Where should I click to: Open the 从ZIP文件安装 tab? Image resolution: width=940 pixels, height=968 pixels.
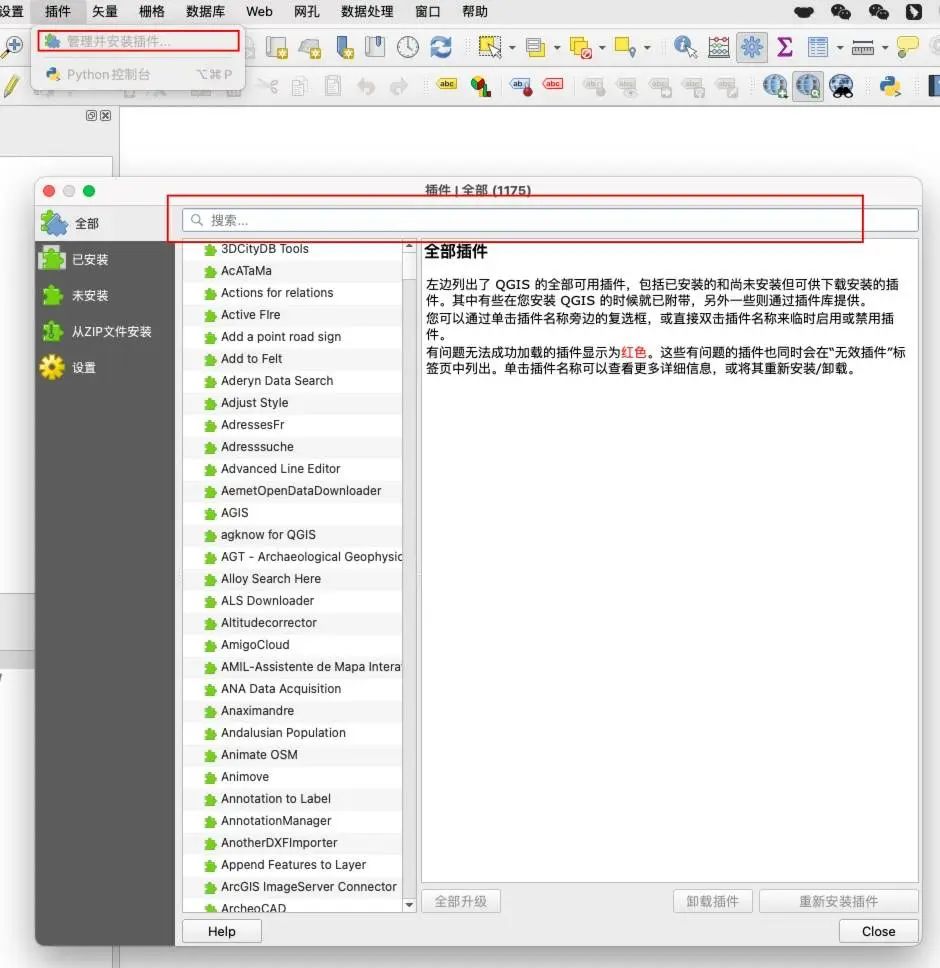pyautogui.click(x=104, y=332)
